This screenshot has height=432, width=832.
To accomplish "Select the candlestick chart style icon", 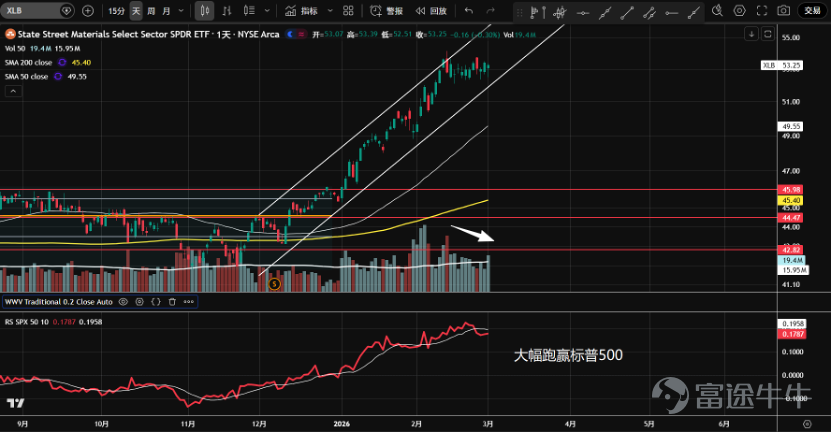I will pyautogui.click(x=204, y=11).
